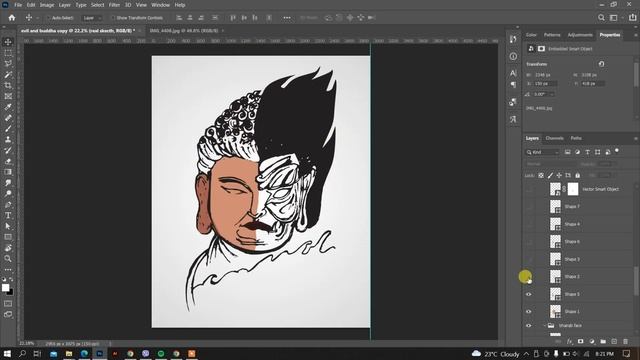The width and height of the screenshot is (640, 360).
Task: Select the Rectangle shape tool
Action: [8, 237]
